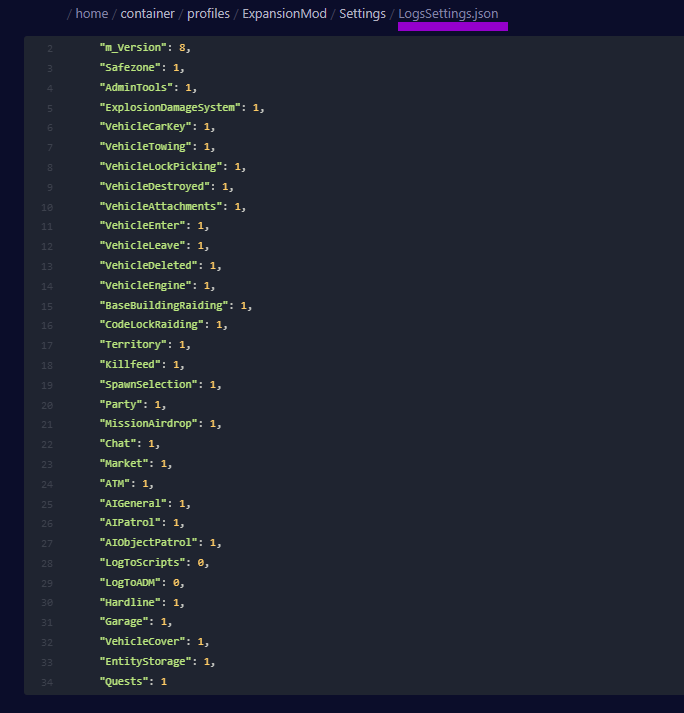
Task: Select the "Killfeed" line in editor
Action: 129,364
